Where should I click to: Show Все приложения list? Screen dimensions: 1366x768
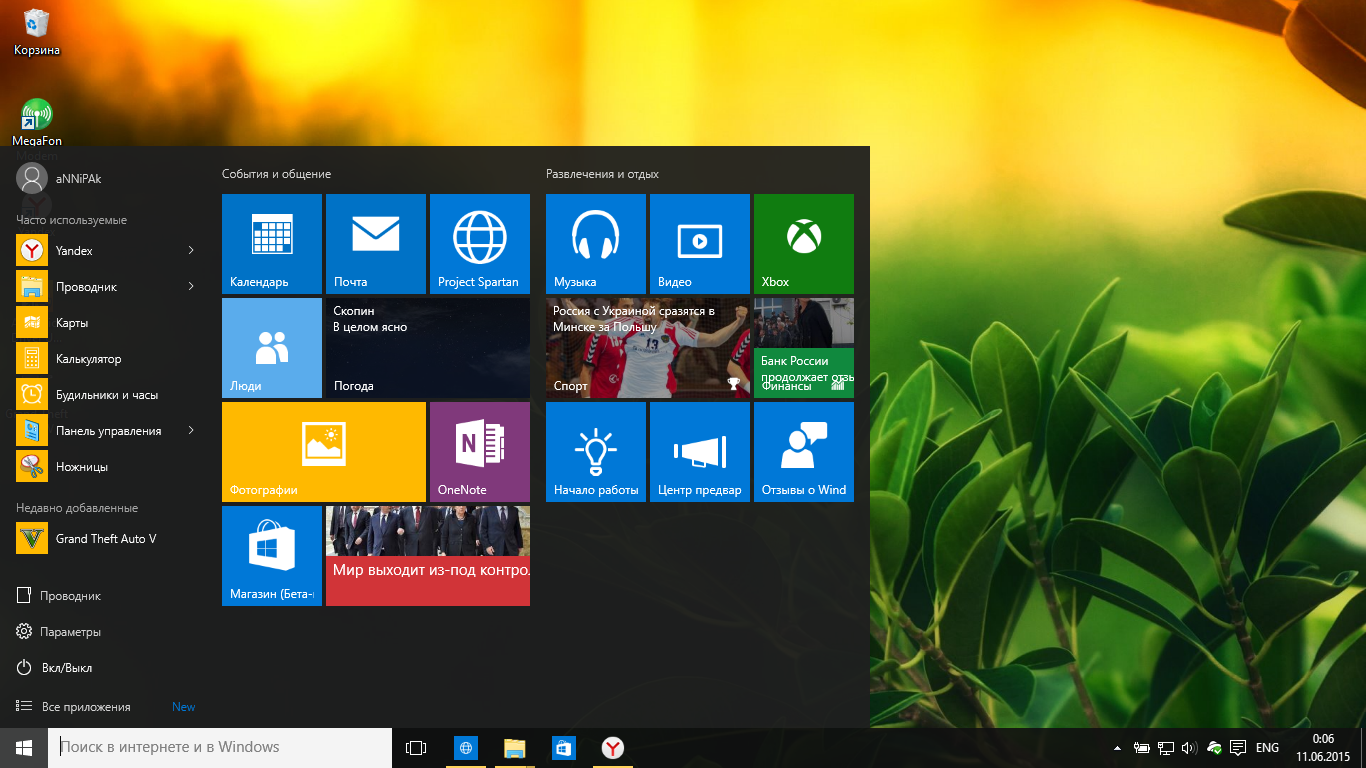85,707
